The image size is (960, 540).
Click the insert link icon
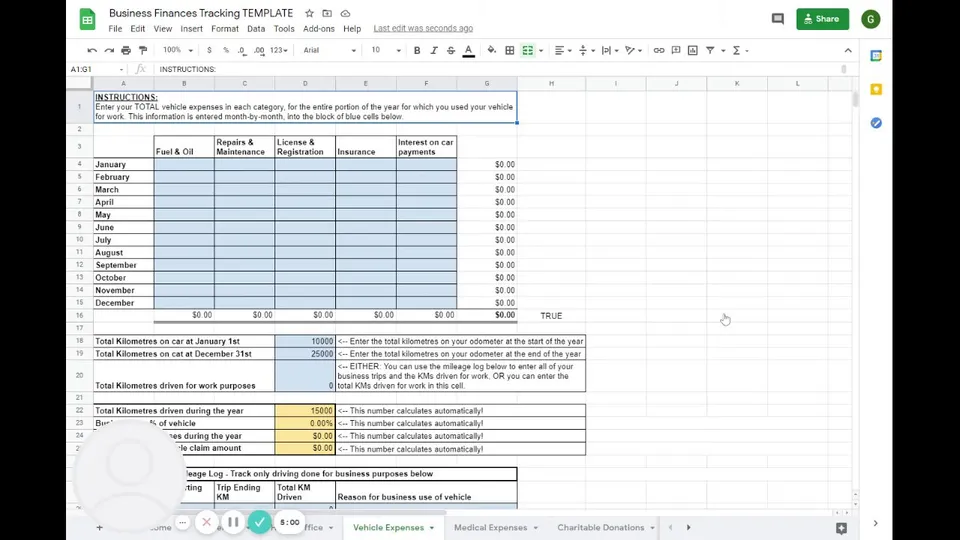pos(659,50)
